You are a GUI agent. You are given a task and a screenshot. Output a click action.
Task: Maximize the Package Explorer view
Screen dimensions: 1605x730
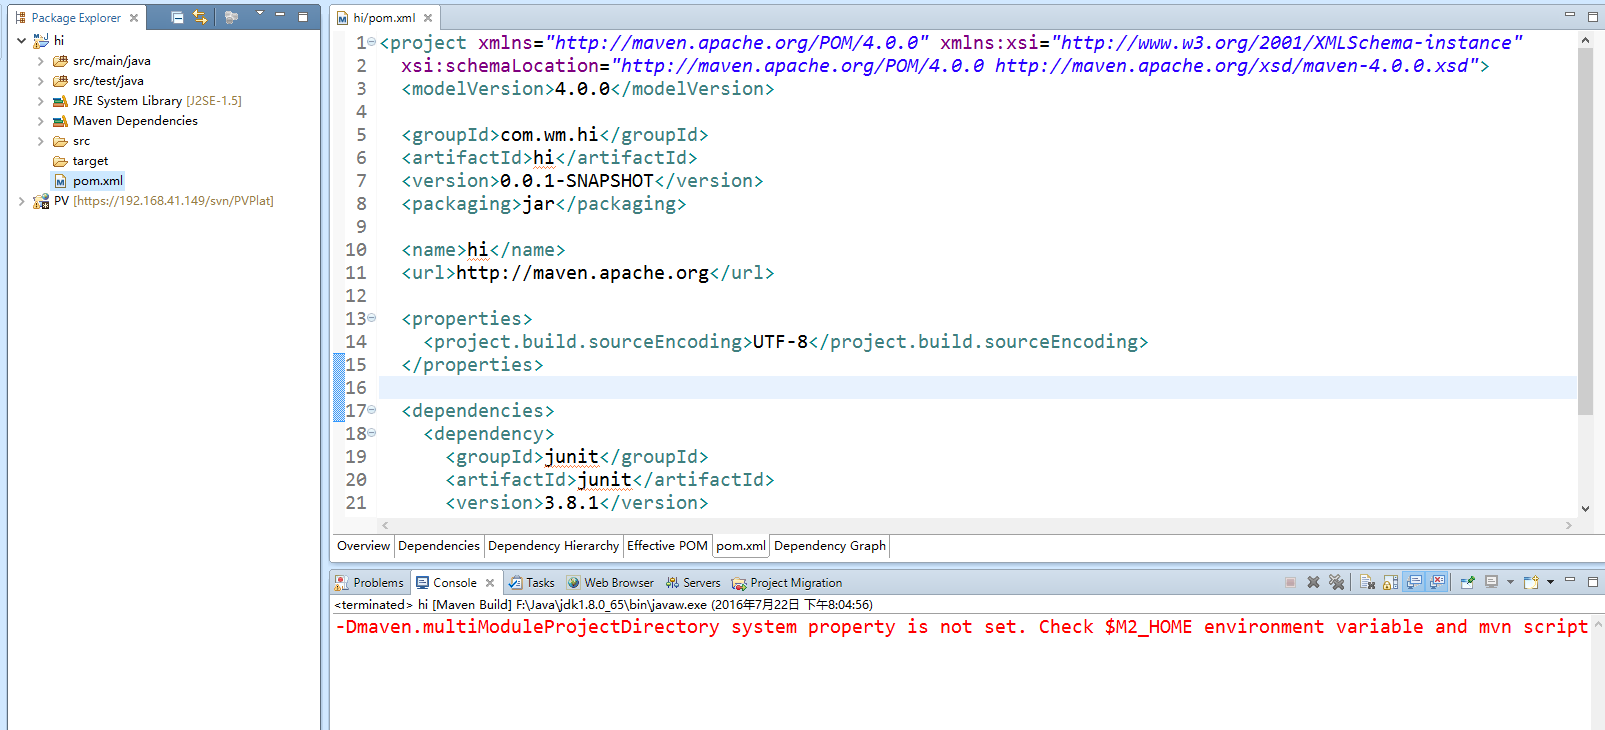tap(303, 16)
